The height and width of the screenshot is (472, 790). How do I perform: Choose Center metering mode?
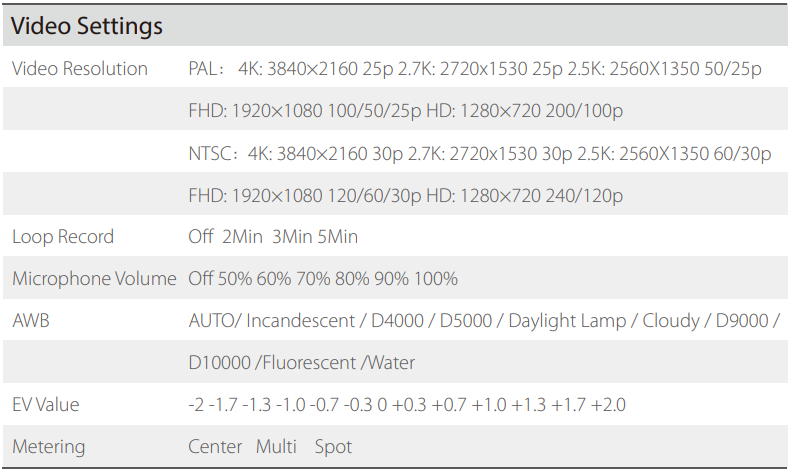pyautogui.click(x=215, y=447)
